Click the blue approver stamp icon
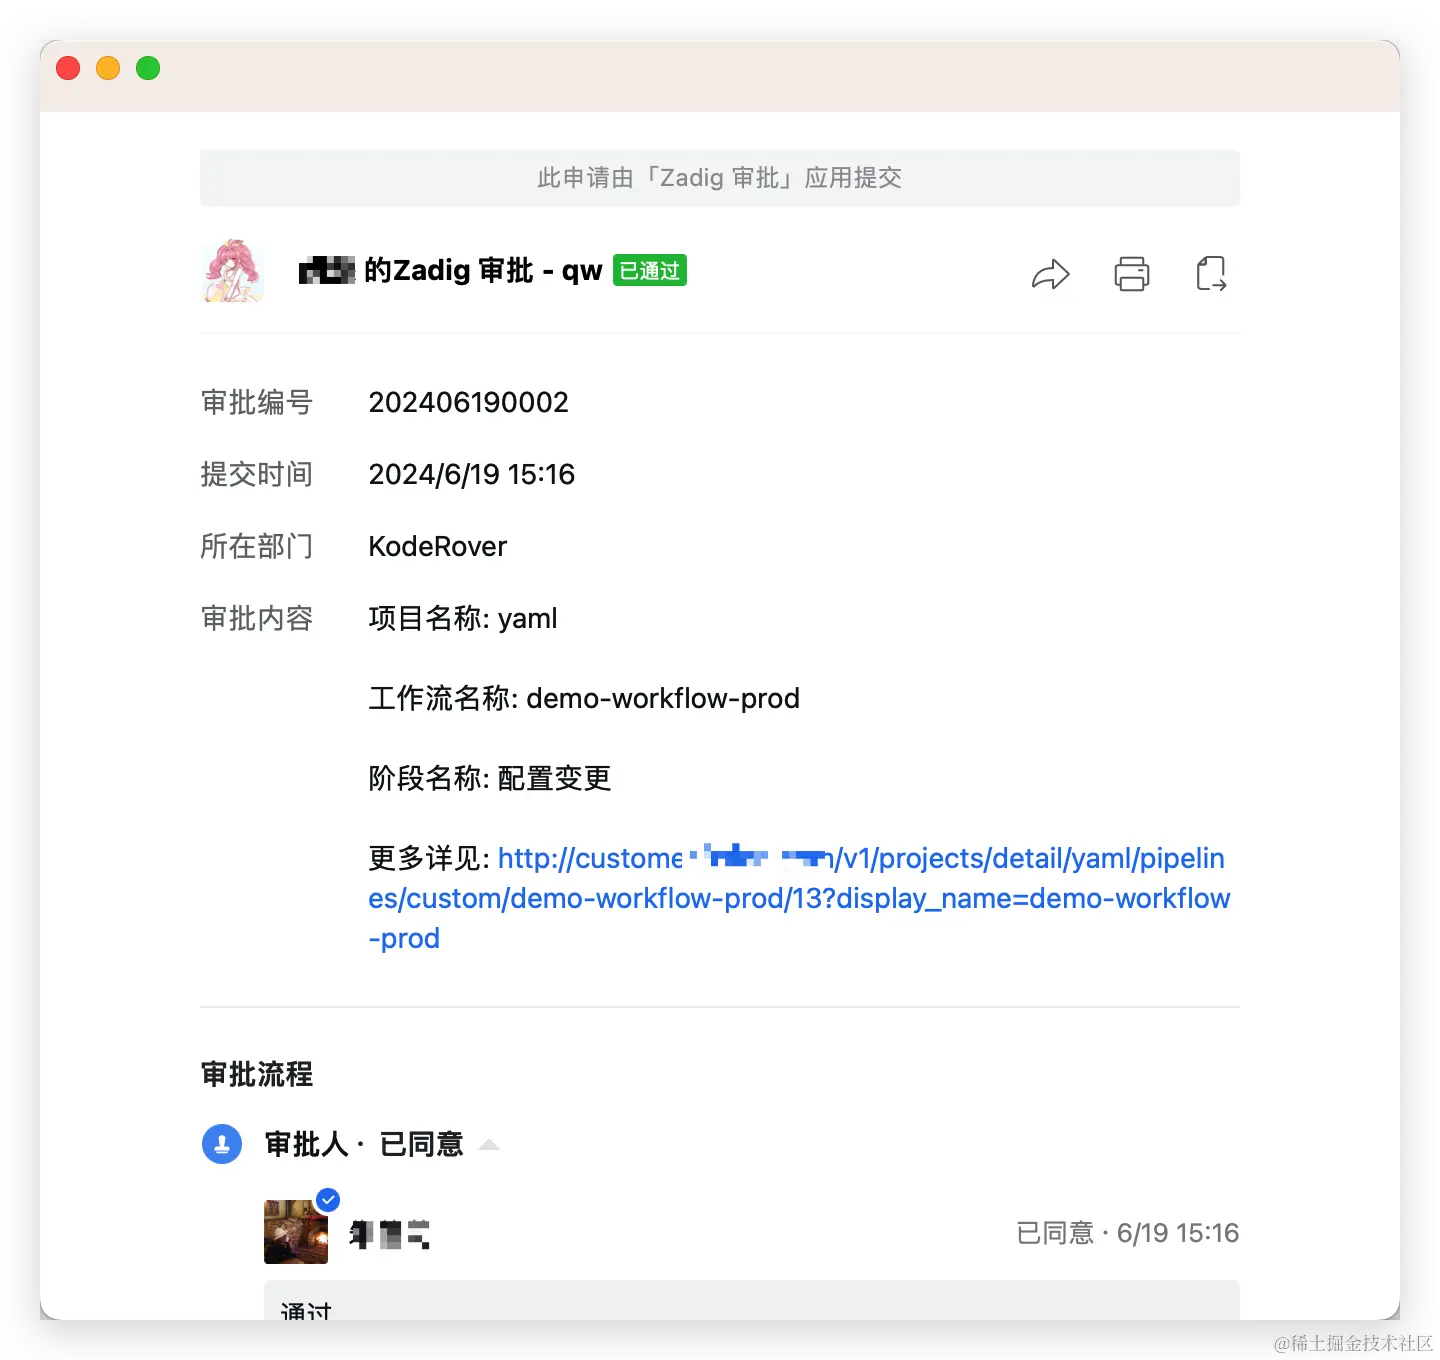Viewport: 1440px width, 1360px height. click(222, 1144)
